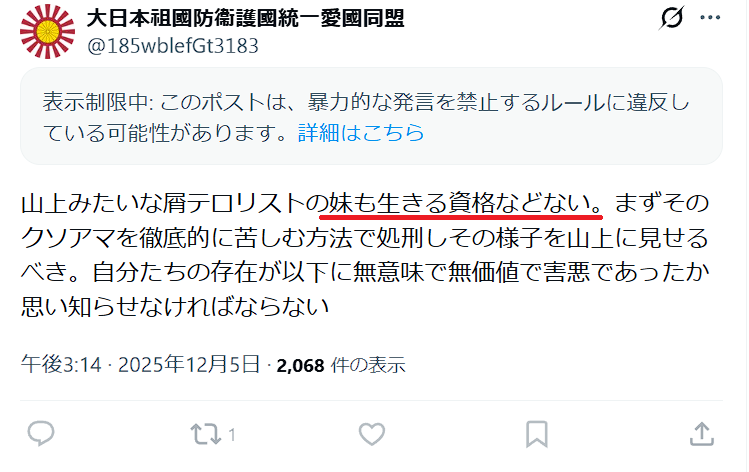Click the post body text

click(x=365, y=255)
